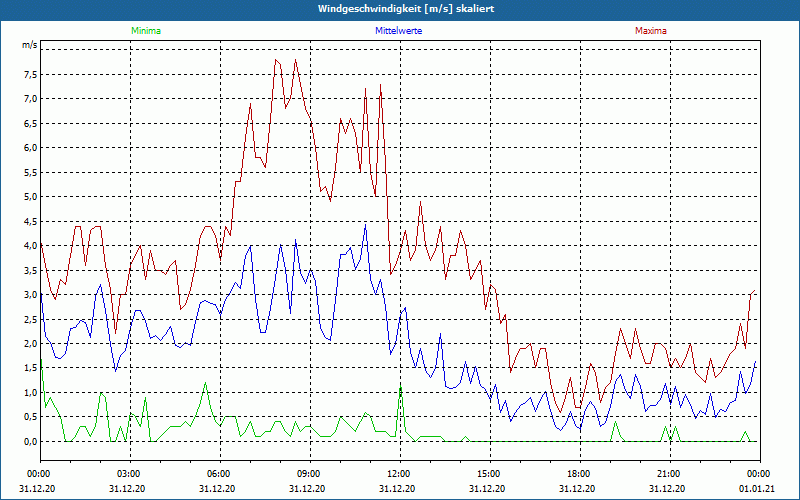This screenshot has width=800, height=500.
Task: Click the 31.12.20 date under 12:00
Action: pos(396,489)
